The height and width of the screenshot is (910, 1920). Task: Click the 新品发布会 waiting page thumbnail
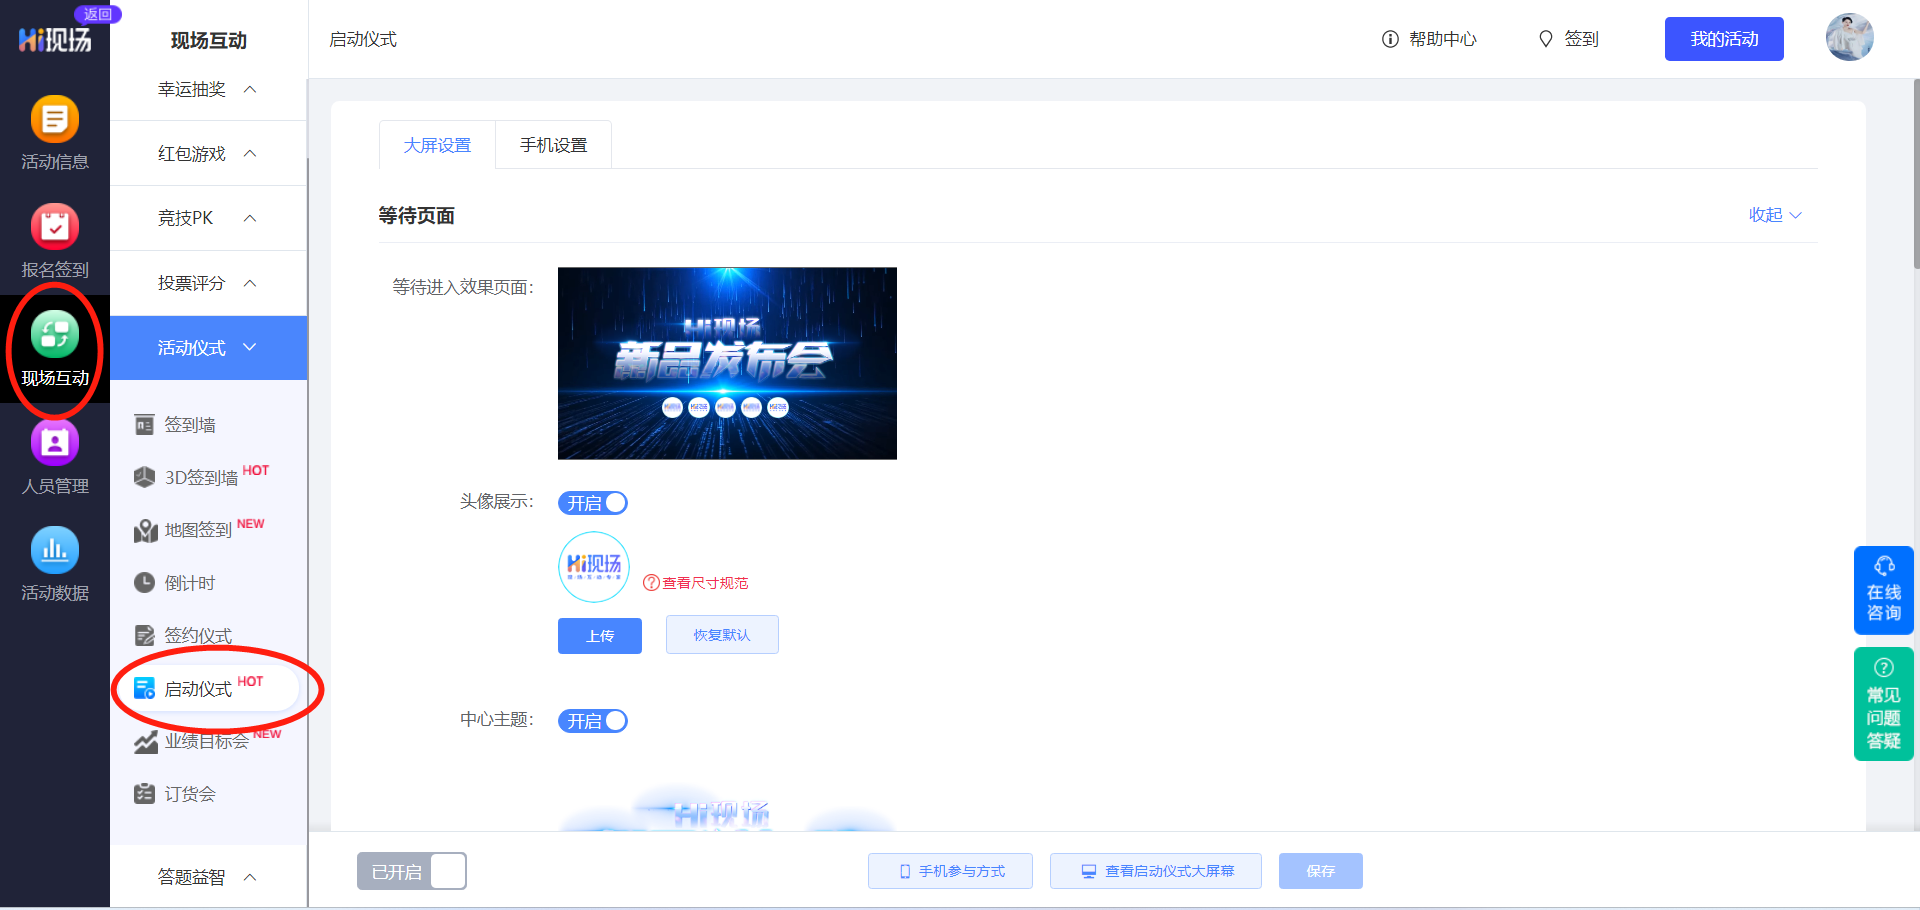click(727, 363)
